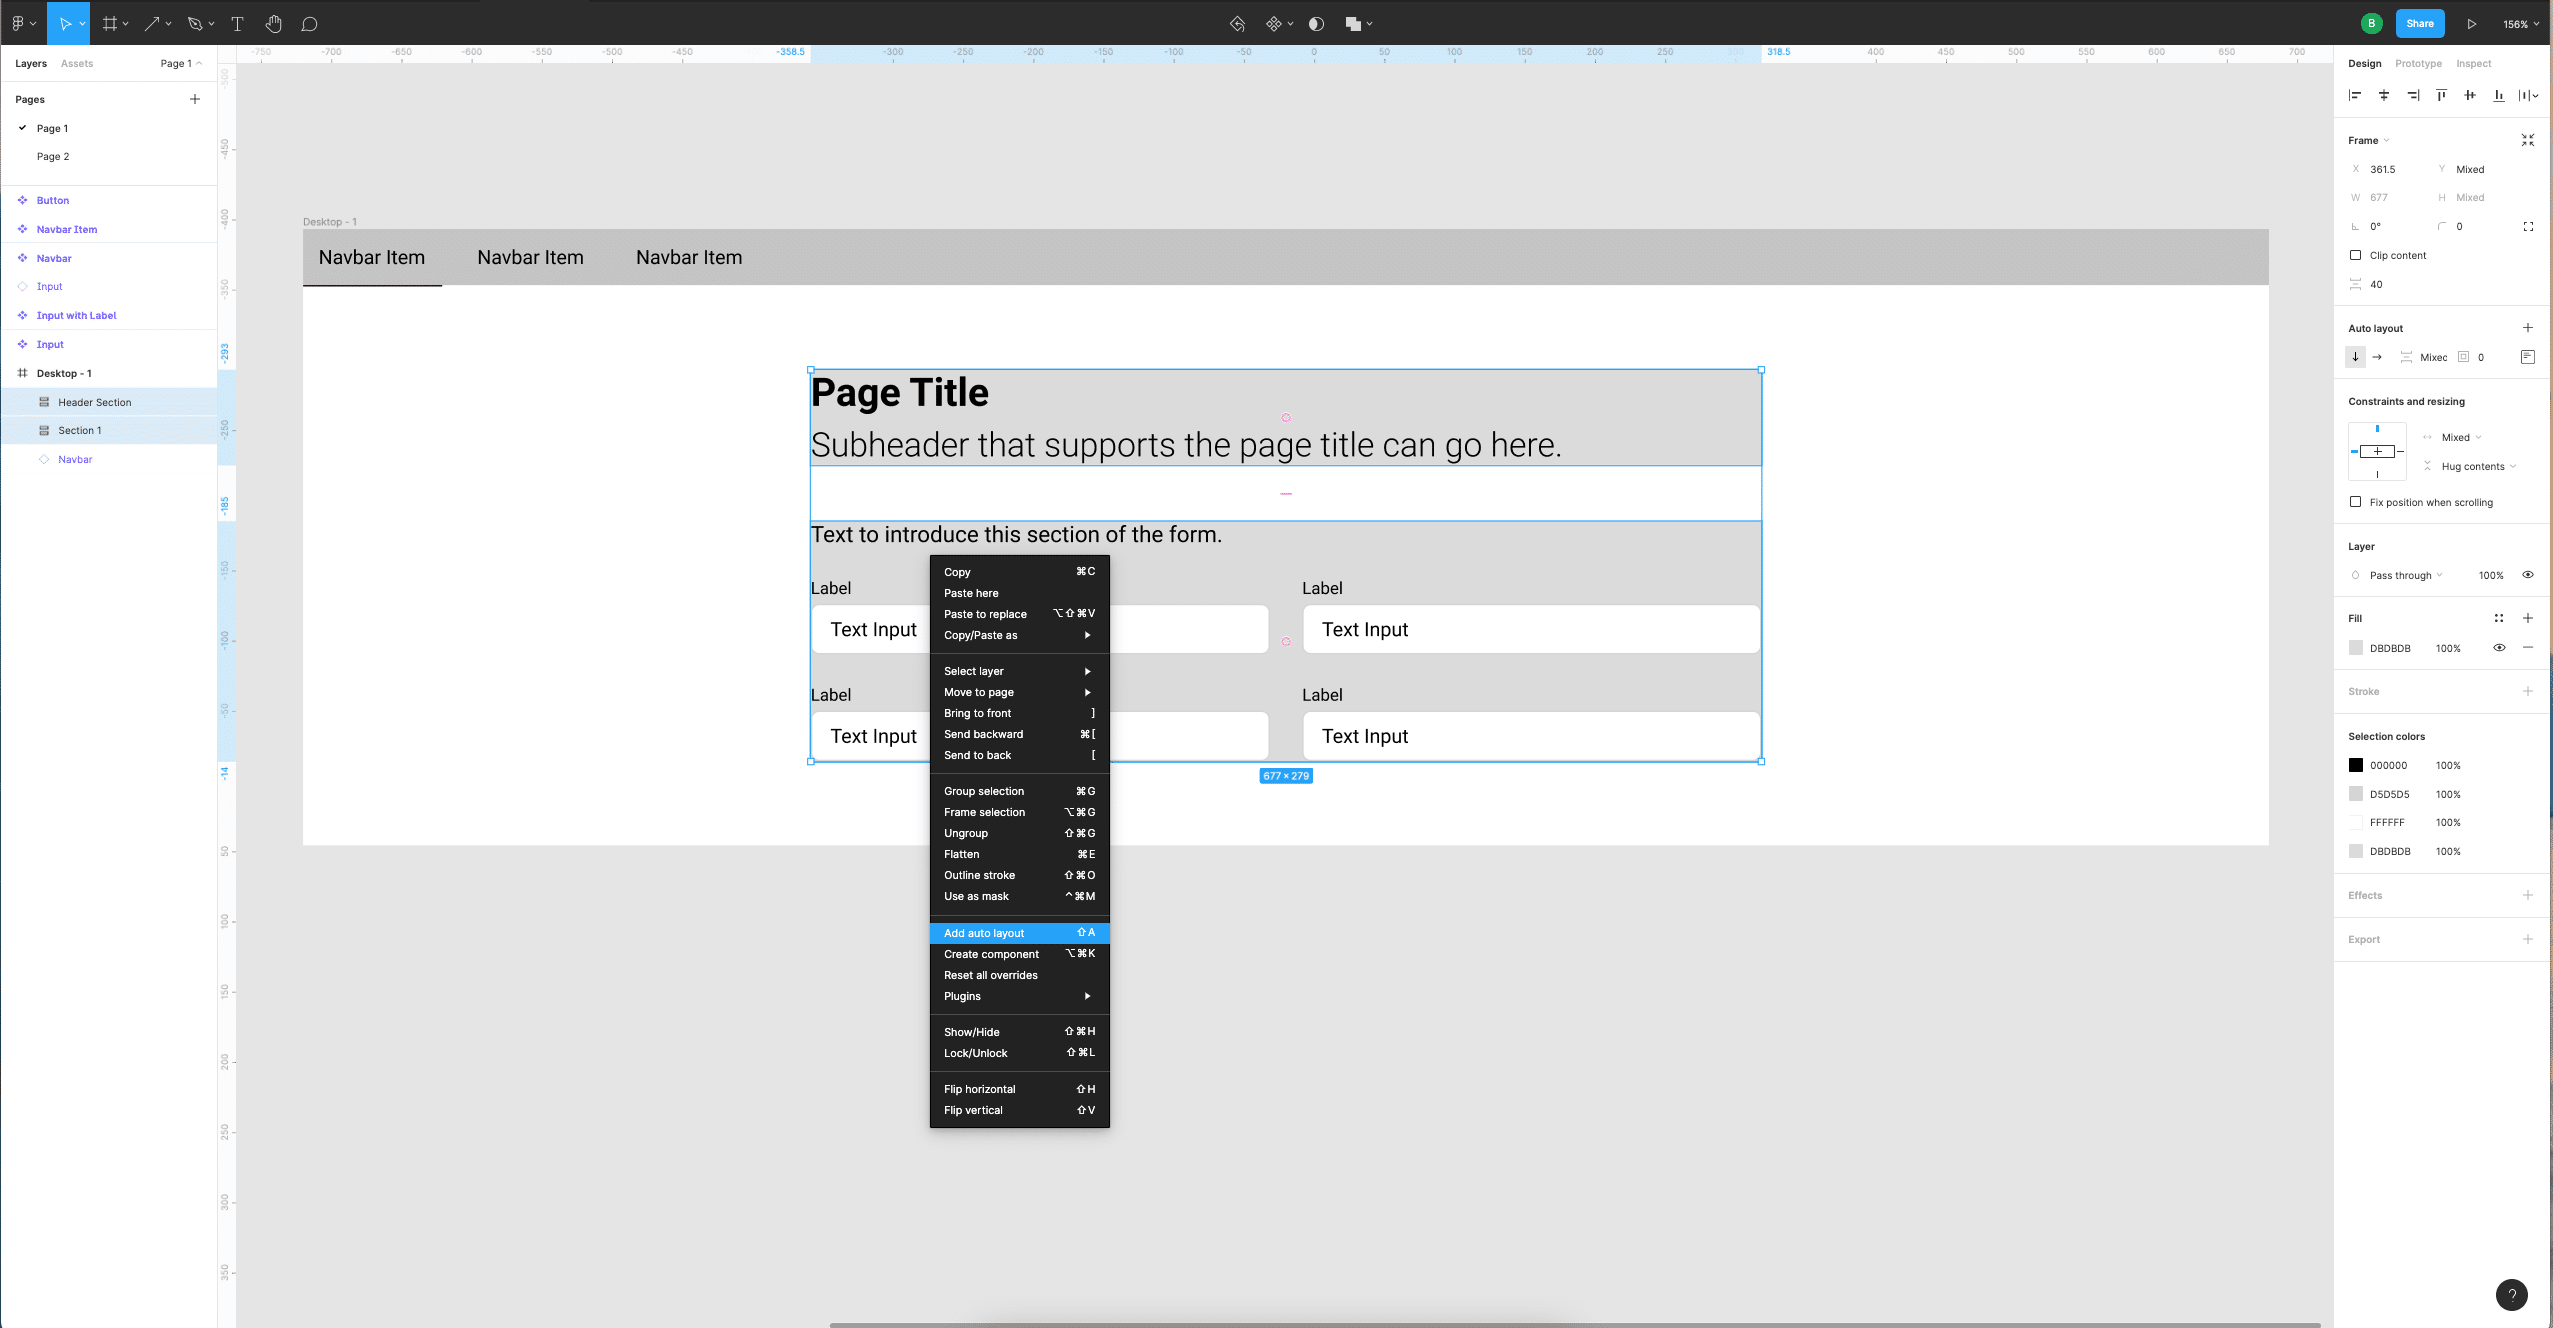Open the shape tools chevron dropdown
This screenshot has width=2553, height=1328.
168,23
